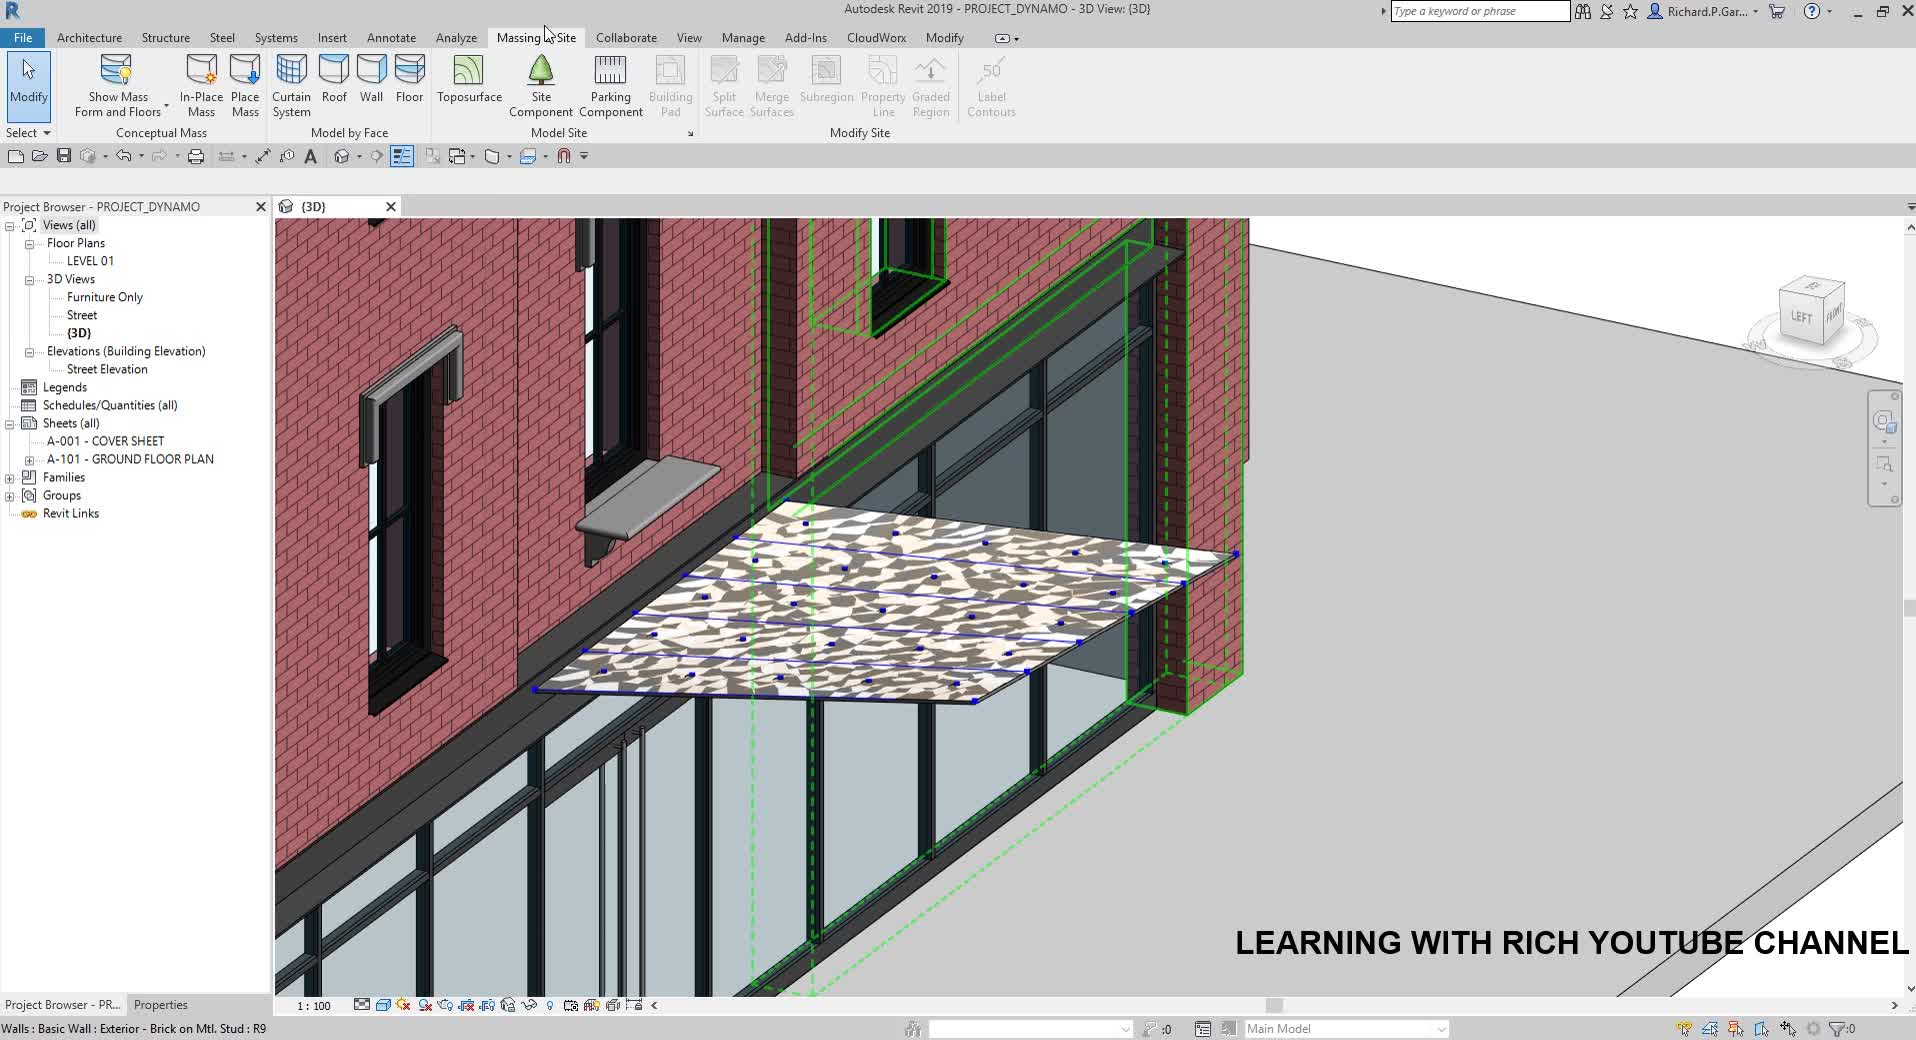Select the LEFT face on the ViewCube
1916x1040 pixels.
[x=1800, y=316]
